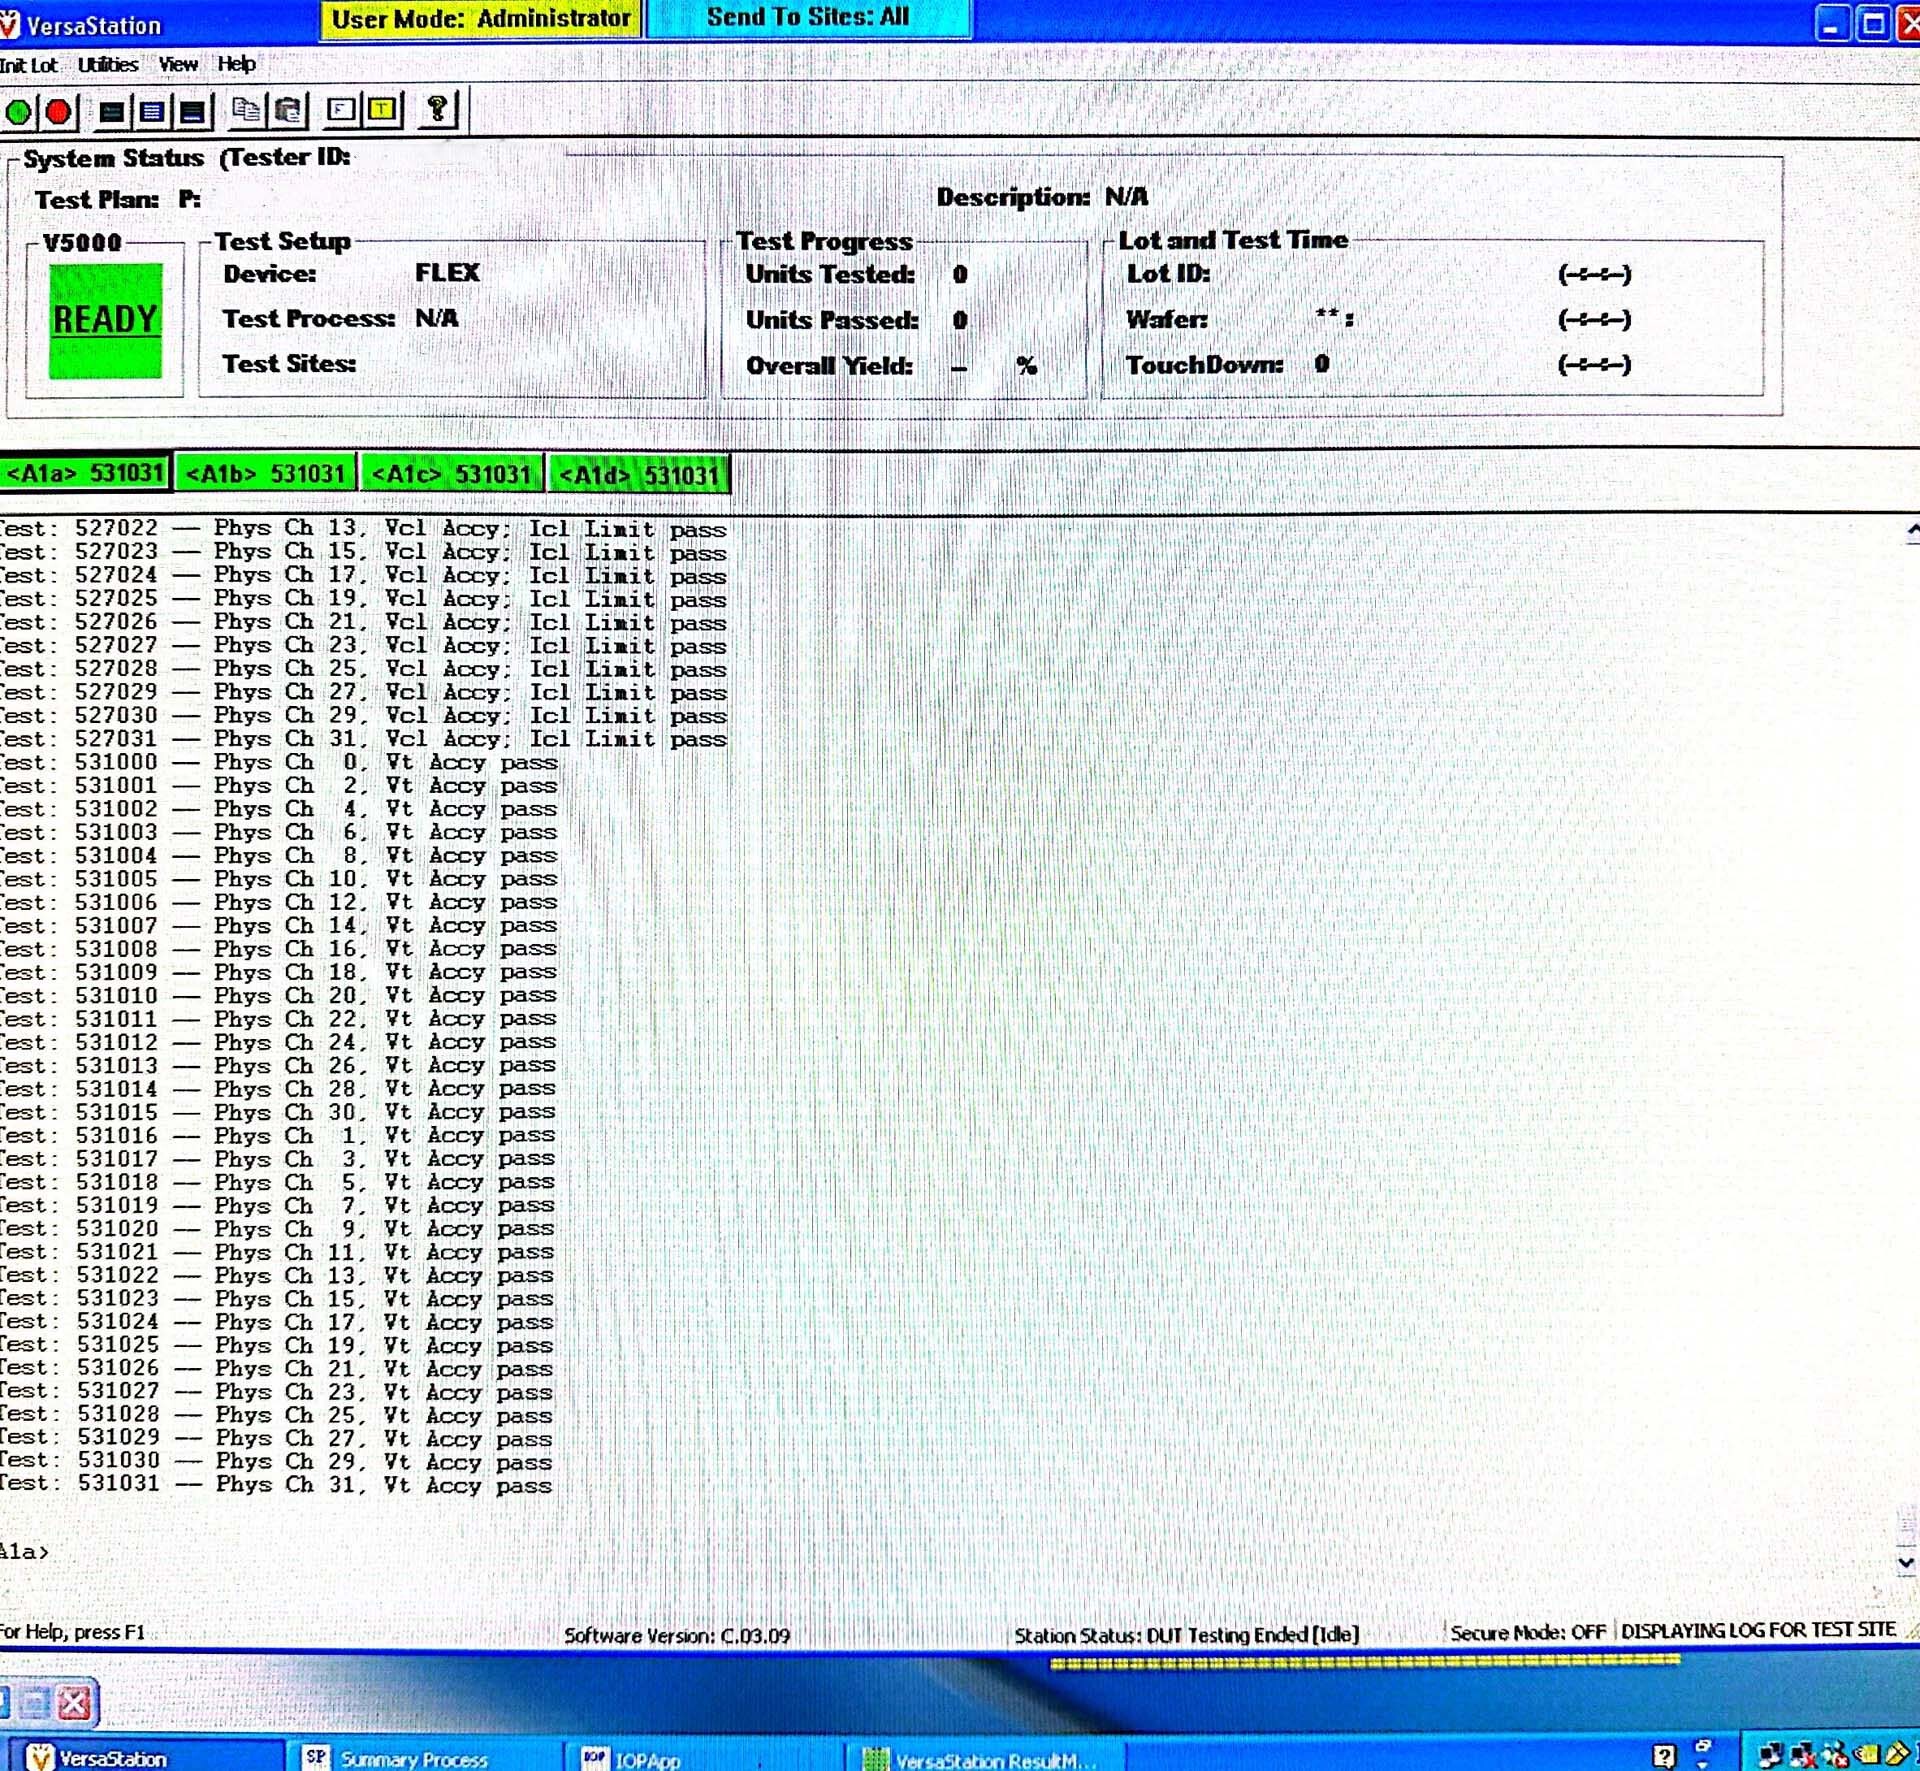The width and height of the screenshot is (1920, 1771).
Task: Select the <A1c> 531031 site tab
Action: point(452,473)
